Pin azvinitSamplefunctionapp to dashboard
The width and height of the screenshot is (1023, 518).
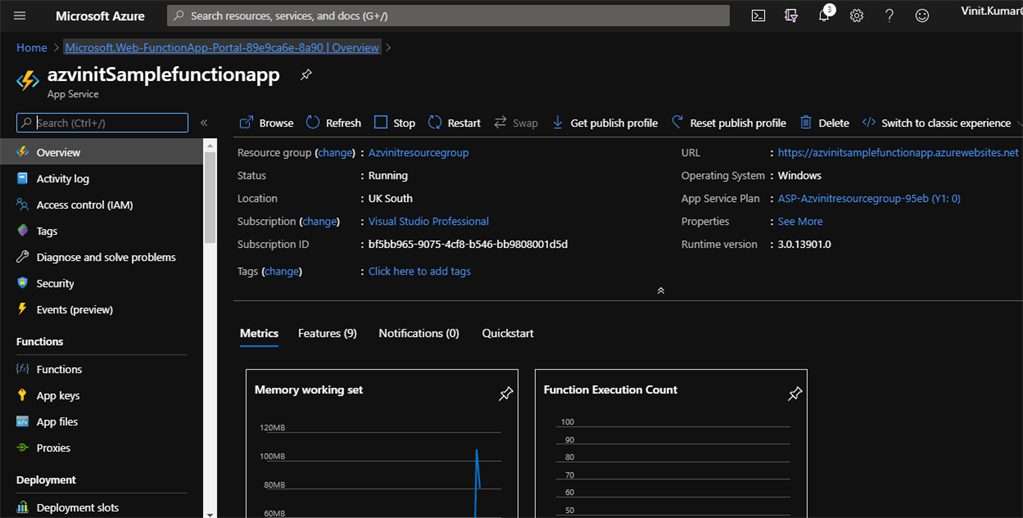(305, 75)
